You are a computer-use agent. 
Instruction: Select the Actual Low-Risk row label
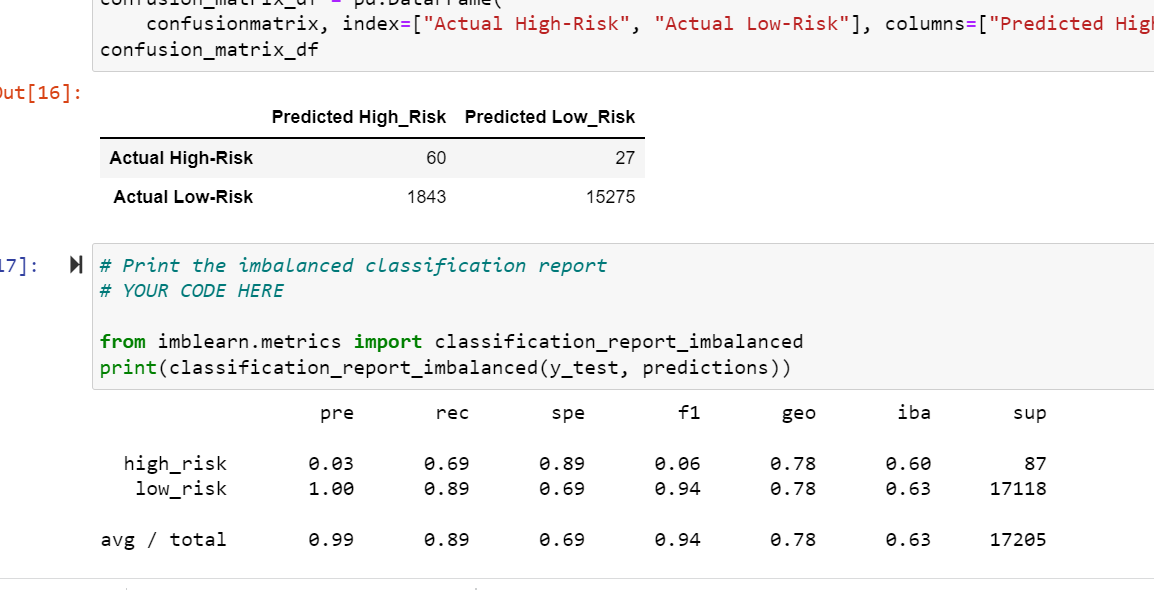coord(182,197)
